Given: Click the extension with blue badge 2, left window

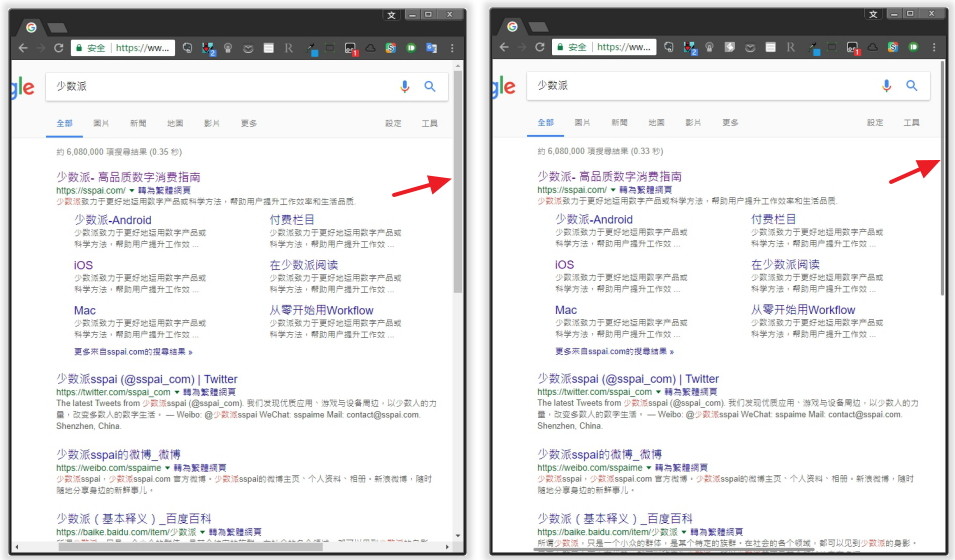Looking at the screenshot, I should (208, 48).
